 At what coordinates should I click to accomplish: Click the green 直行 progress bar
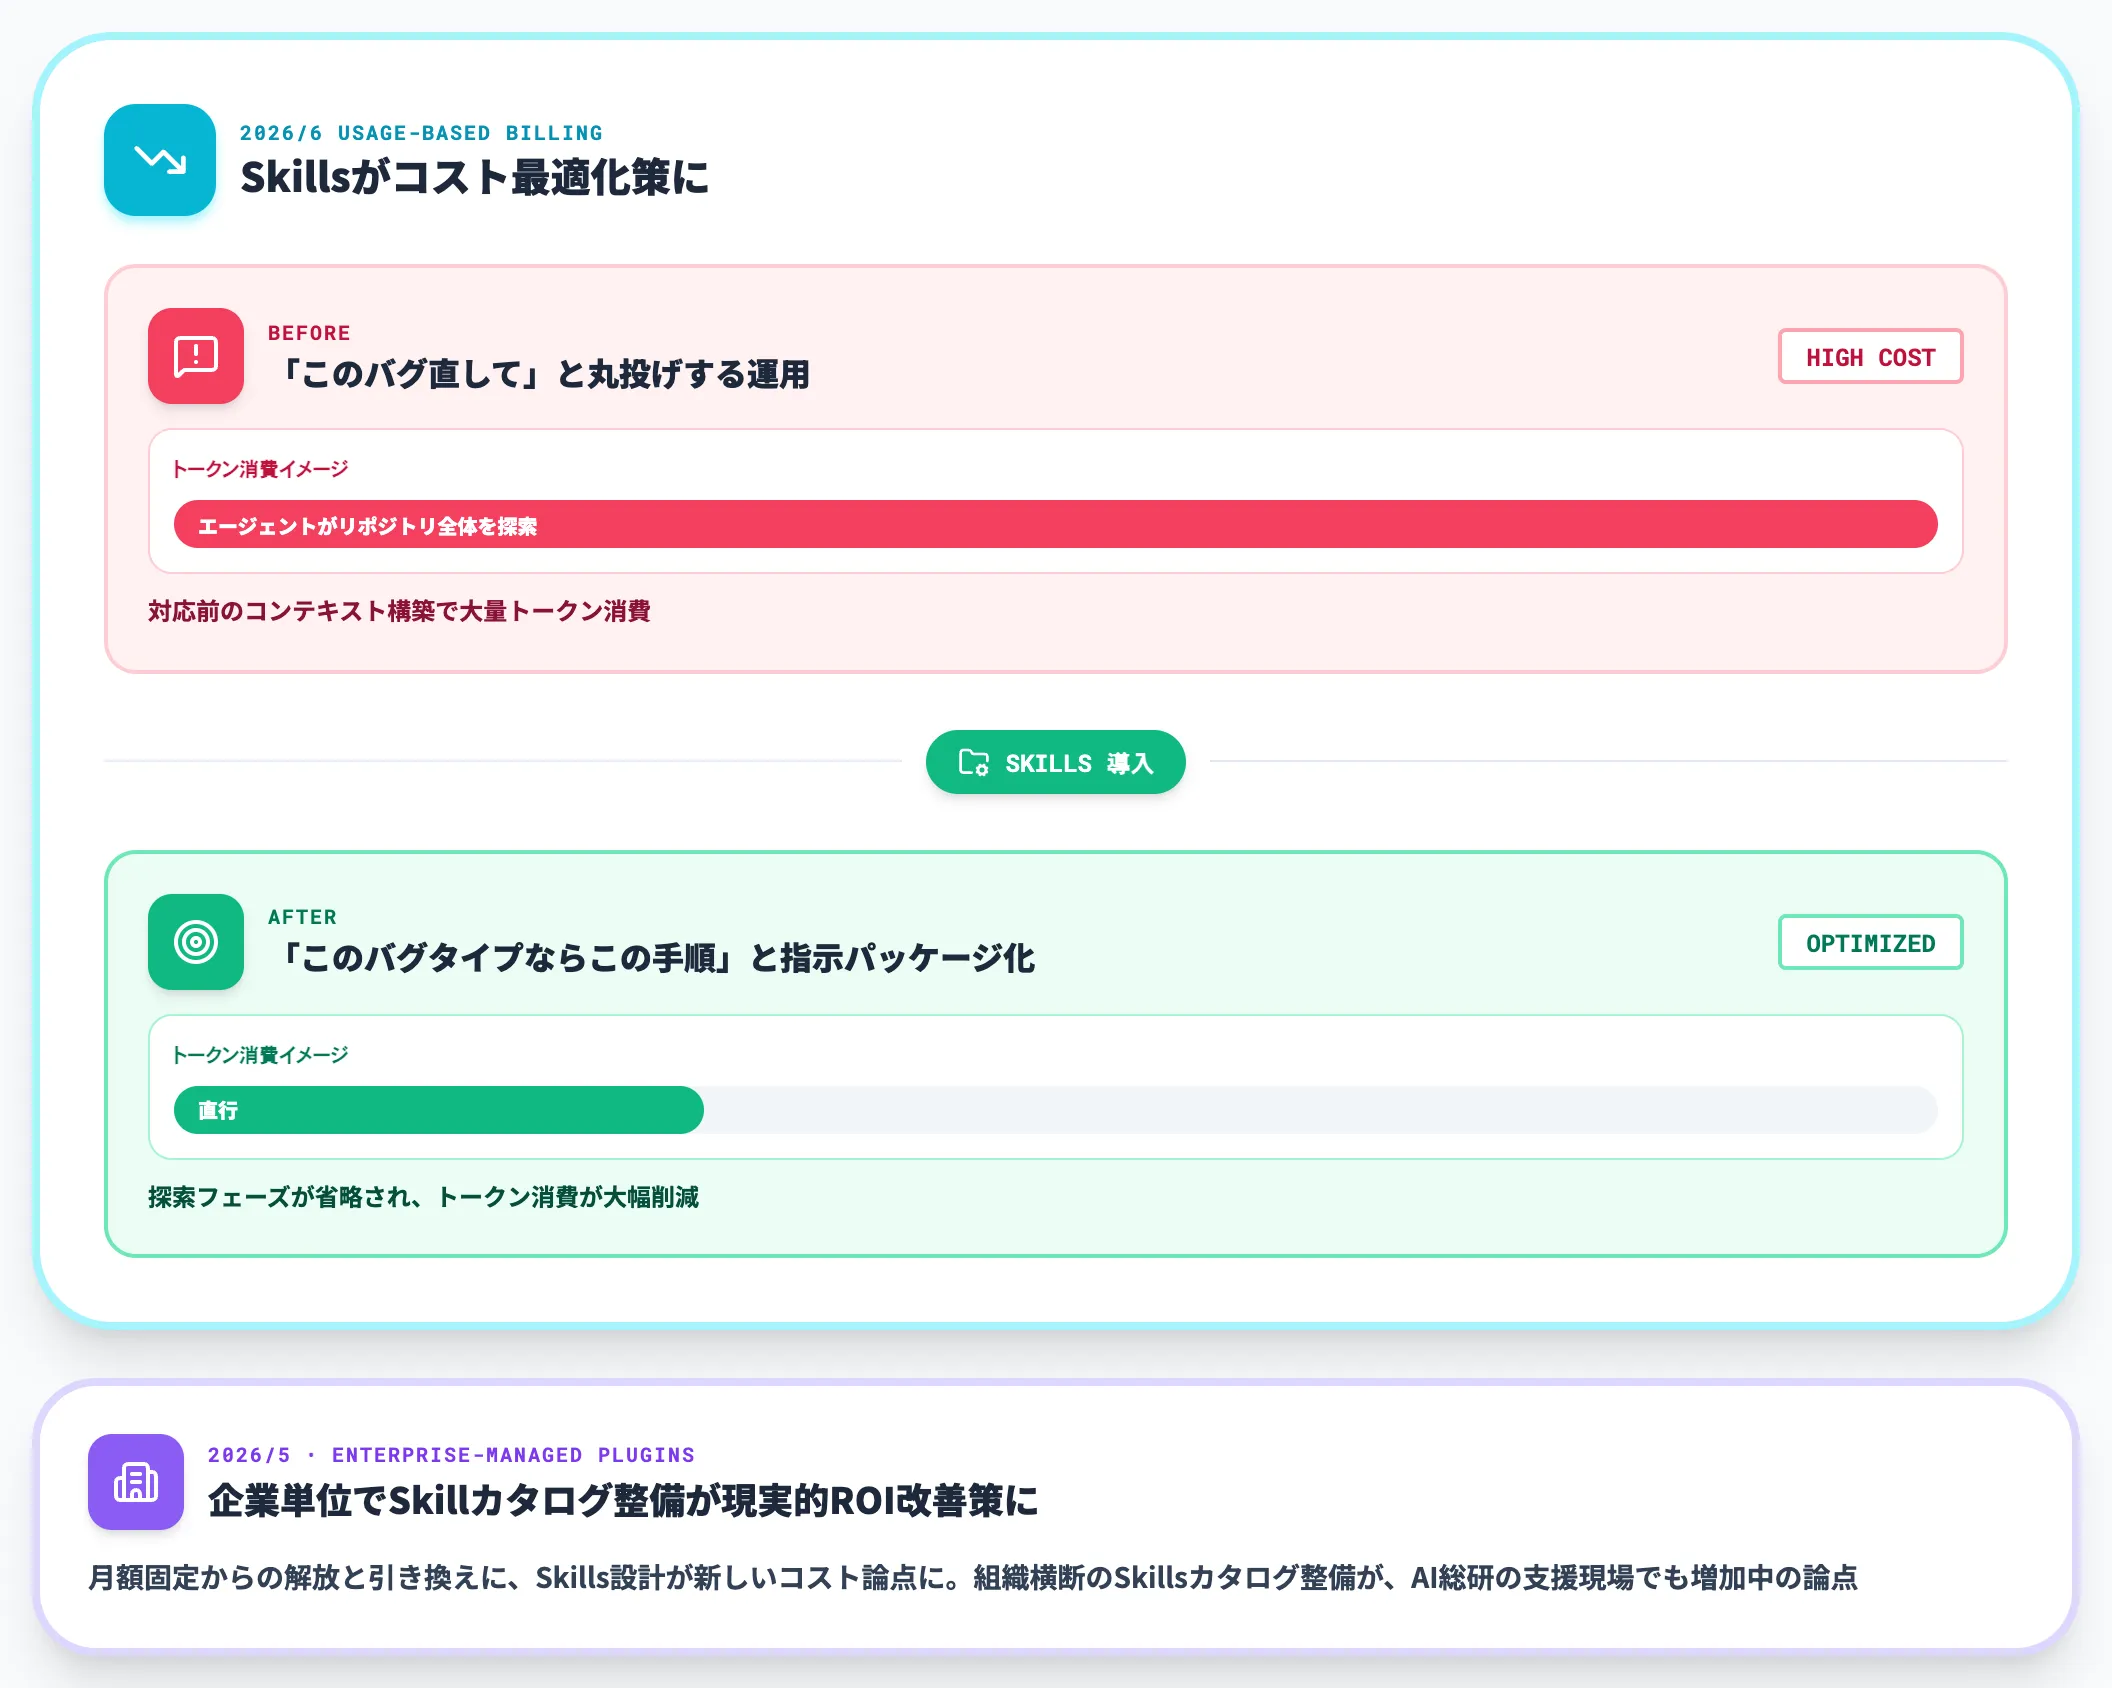[x=439, y=1110]
